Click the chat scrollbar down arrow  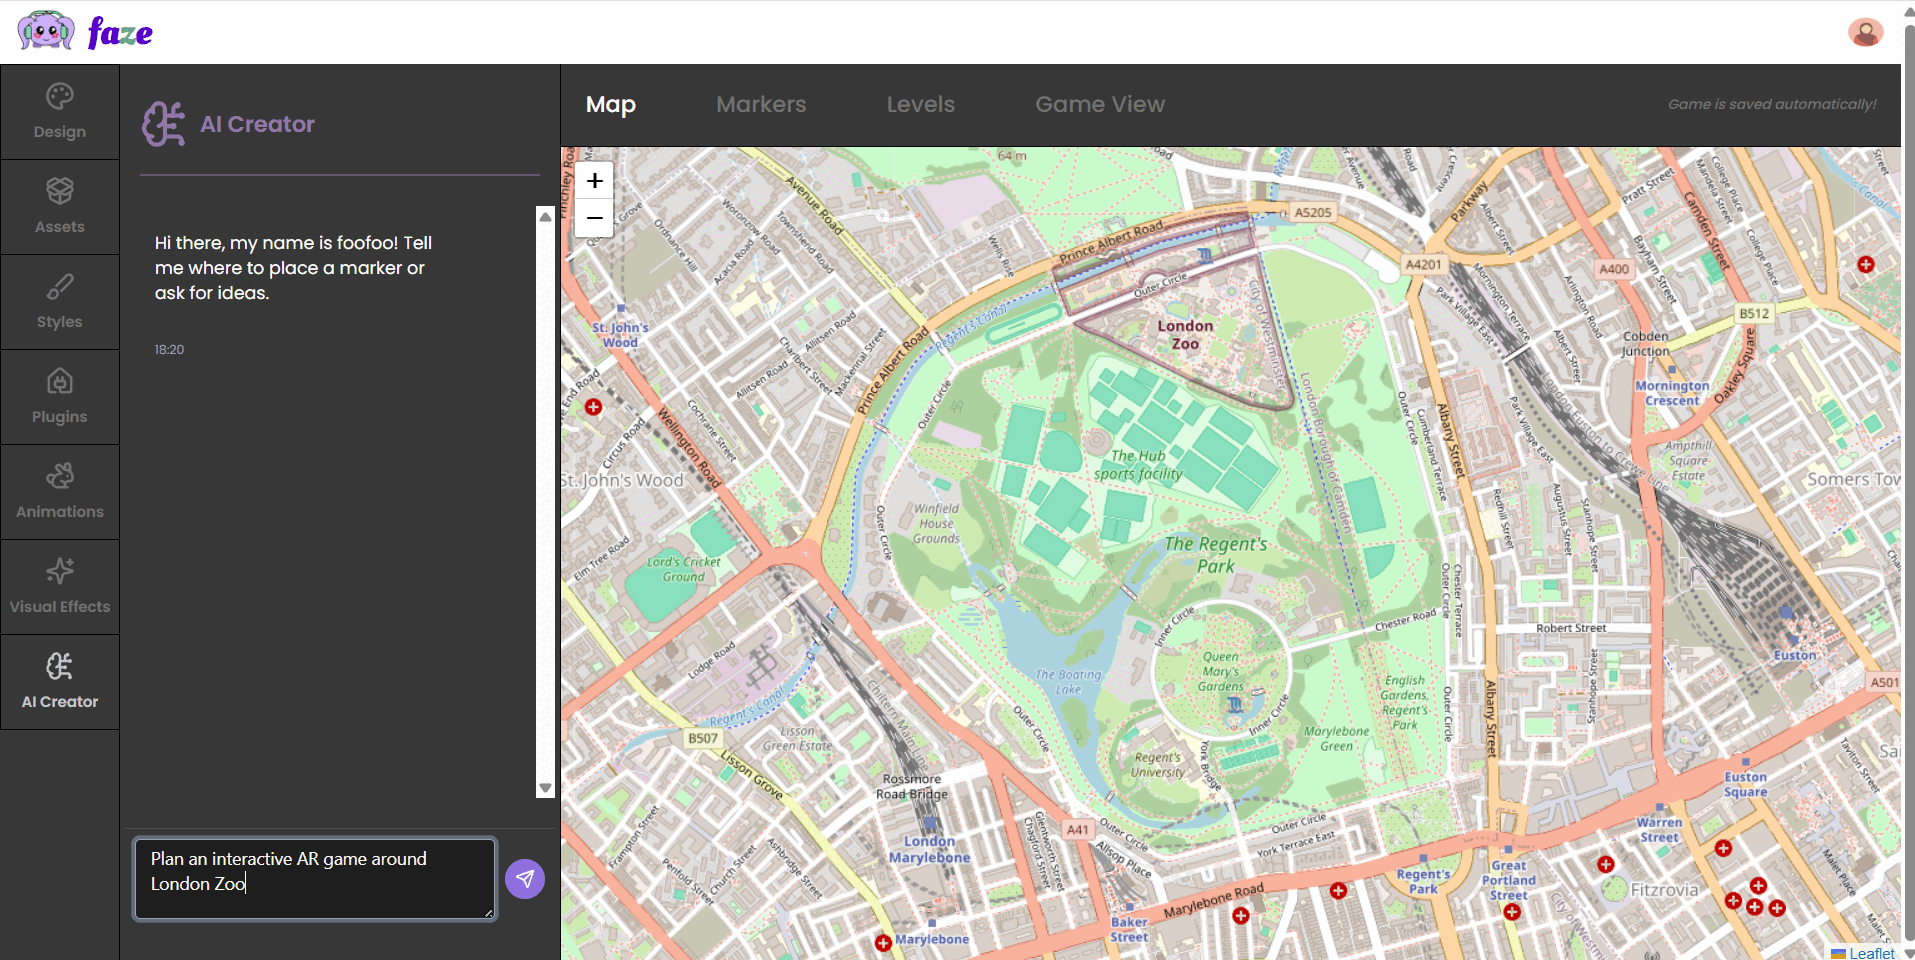(x=544, y=788)
